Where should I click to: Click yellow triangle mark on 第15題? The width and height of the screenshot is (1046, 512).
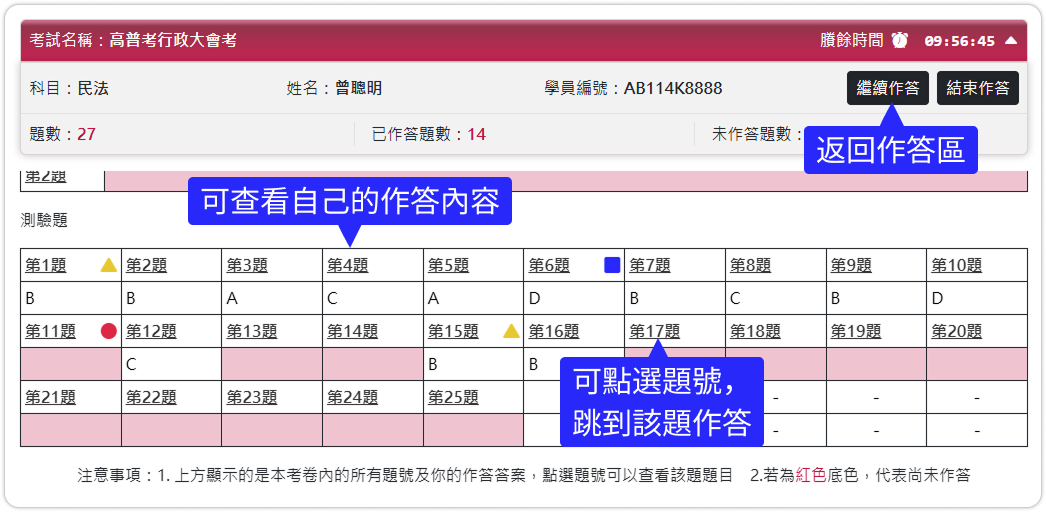511,331
